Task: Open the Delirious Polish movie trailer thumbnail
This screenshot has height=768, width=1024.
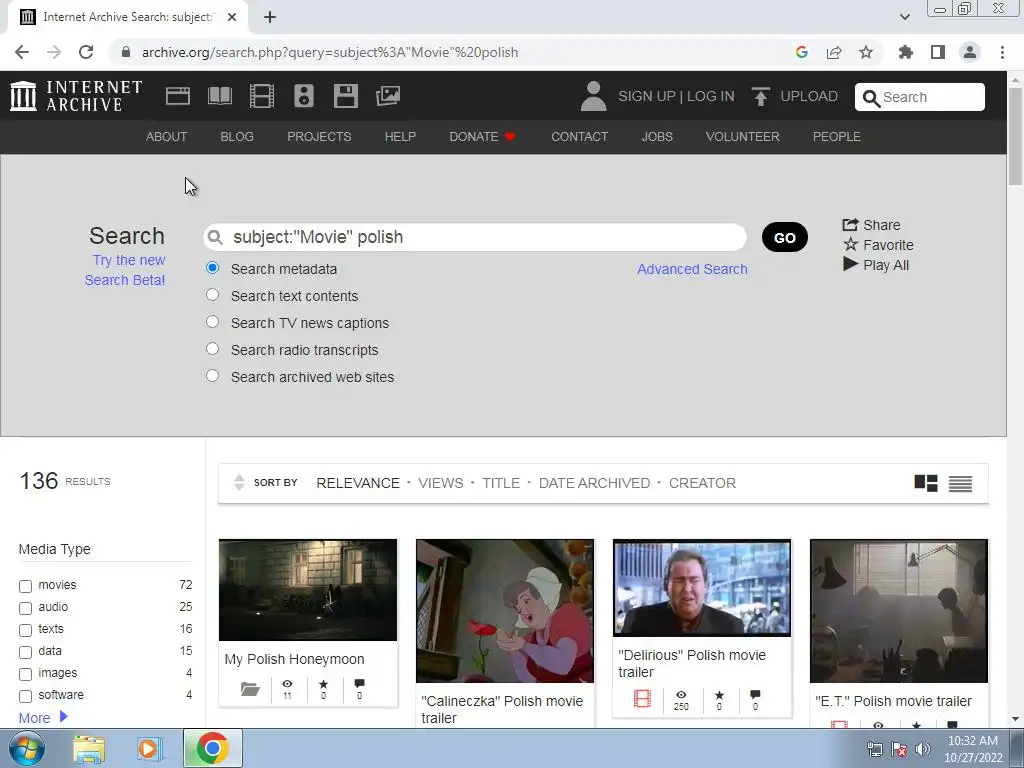Action: click(x=701, y=587)
